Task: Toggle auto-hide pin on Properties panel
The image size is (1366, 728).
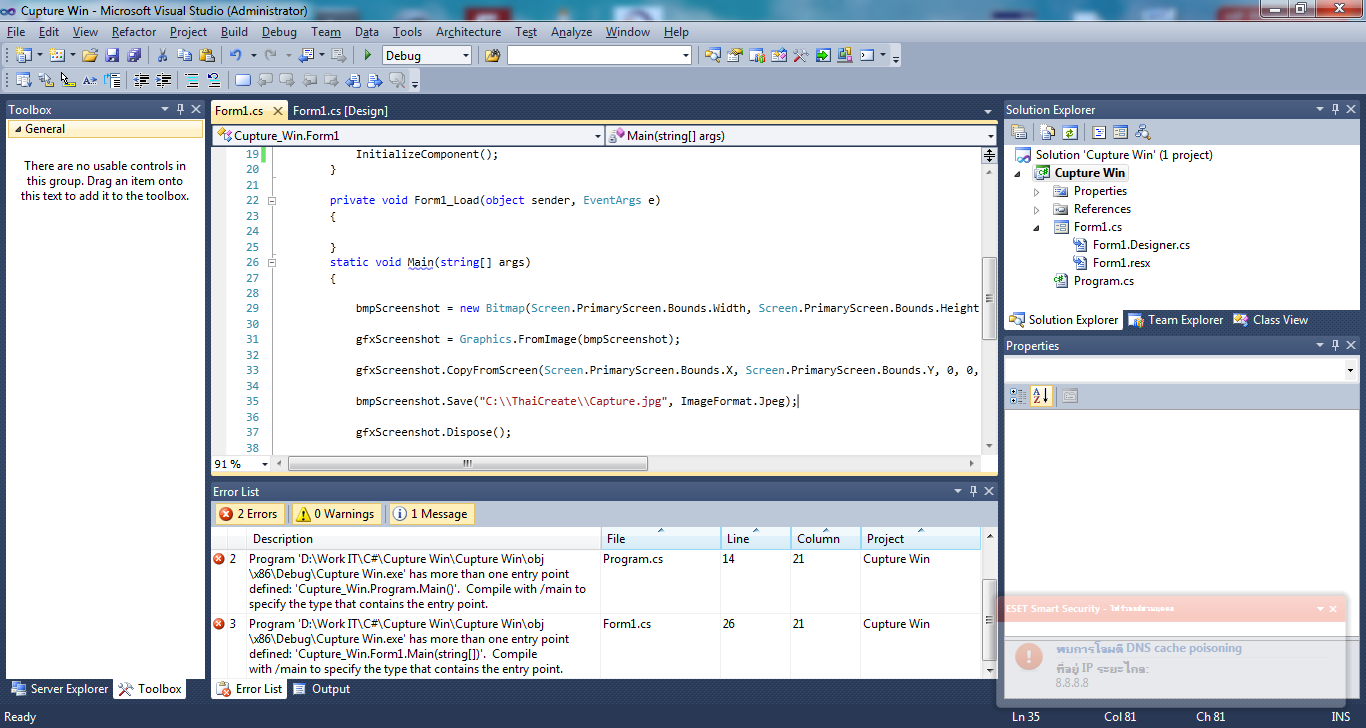Action: click(1335, 345)
